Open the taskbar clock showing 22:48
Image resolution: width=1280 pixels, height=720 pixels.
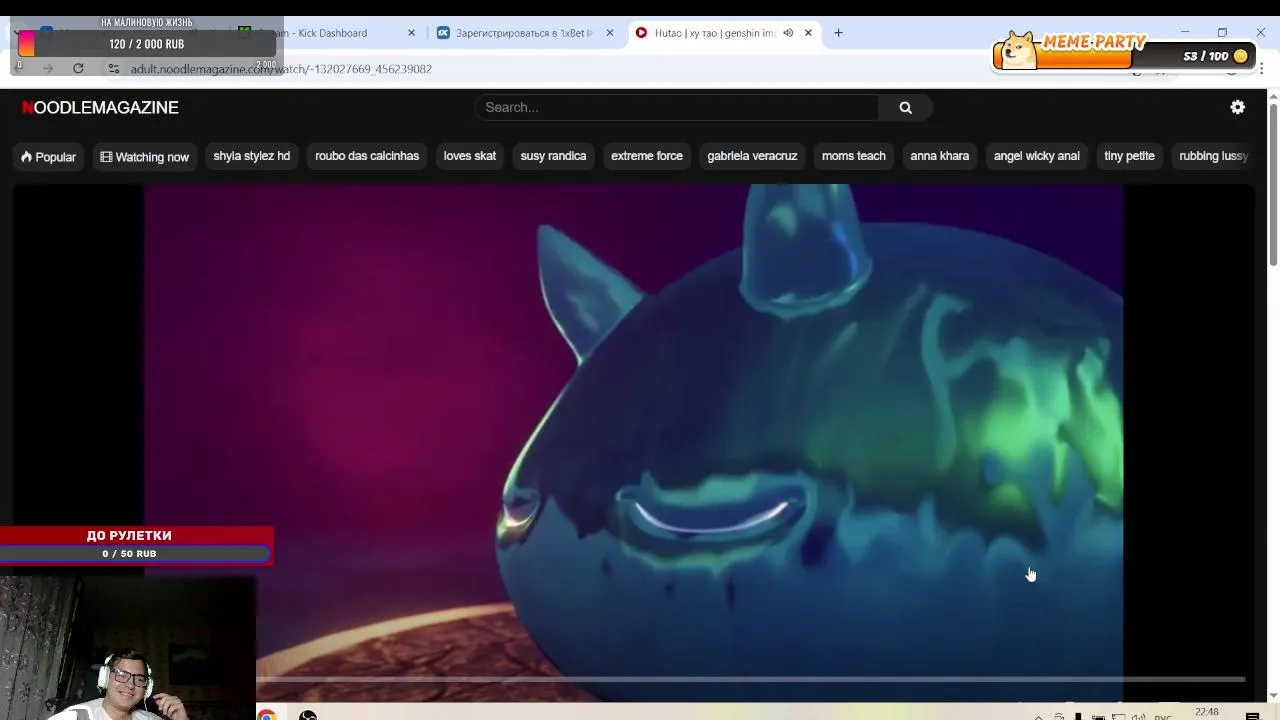1207,713
